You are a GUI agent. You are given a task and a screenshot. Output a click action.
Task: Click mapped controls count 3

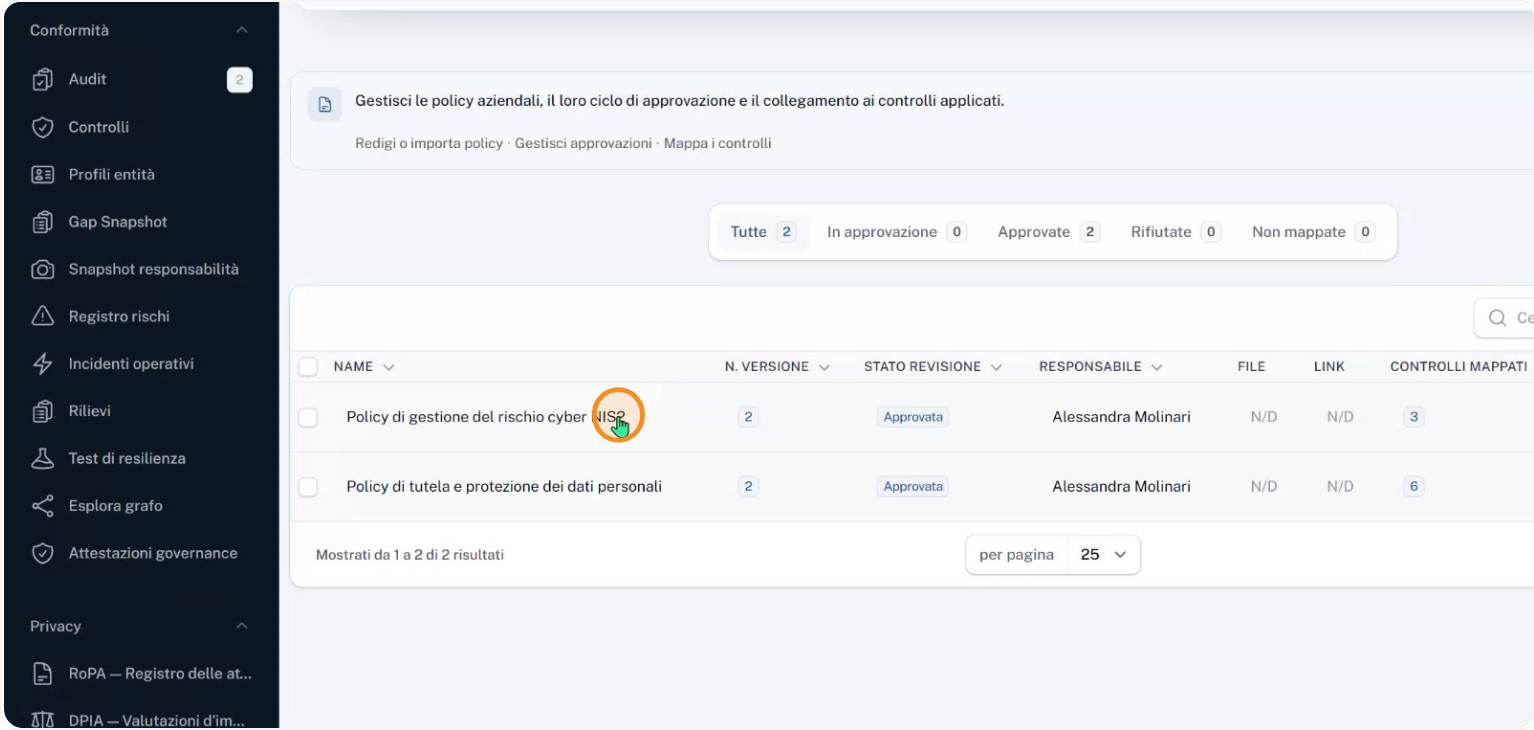tap(1413, 417)
